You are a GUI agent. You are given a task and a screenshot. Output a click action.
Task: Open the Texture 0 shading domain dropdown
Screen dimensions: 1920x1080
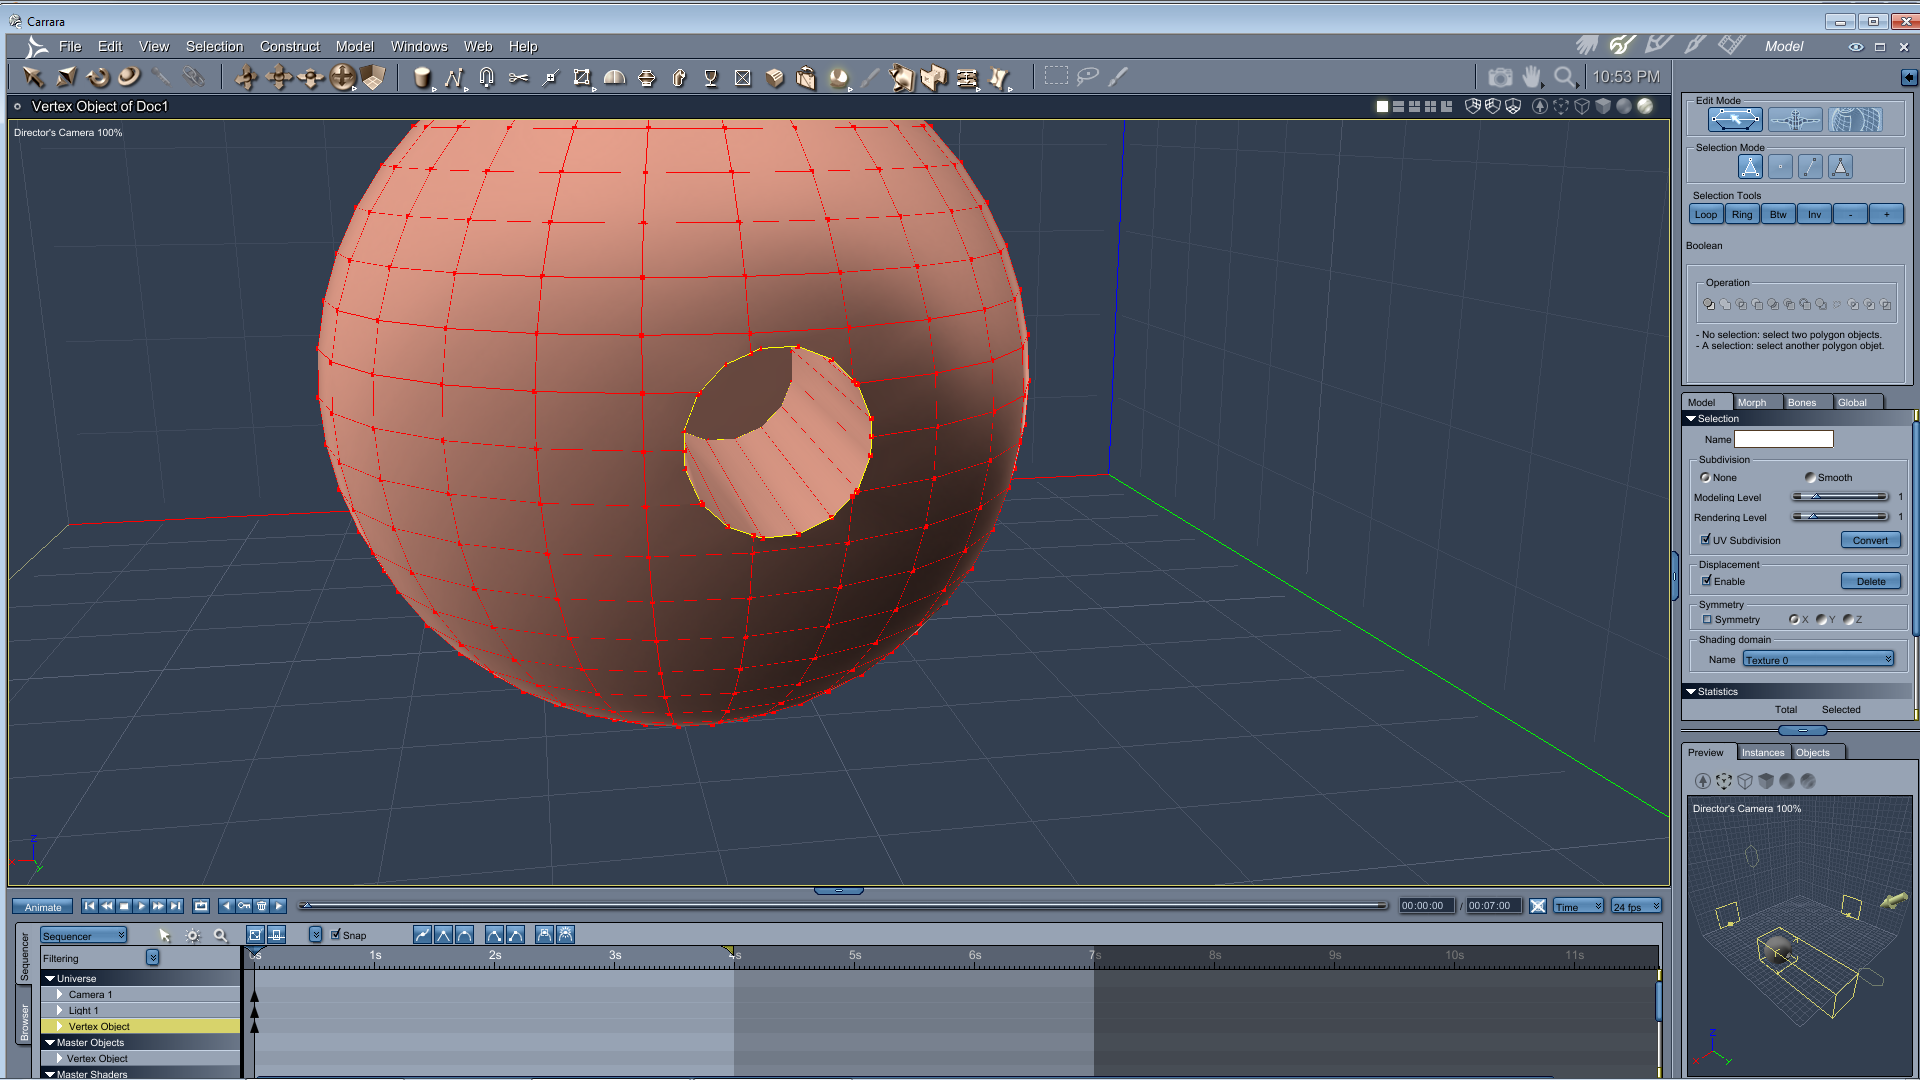[x=1818, y=660]
